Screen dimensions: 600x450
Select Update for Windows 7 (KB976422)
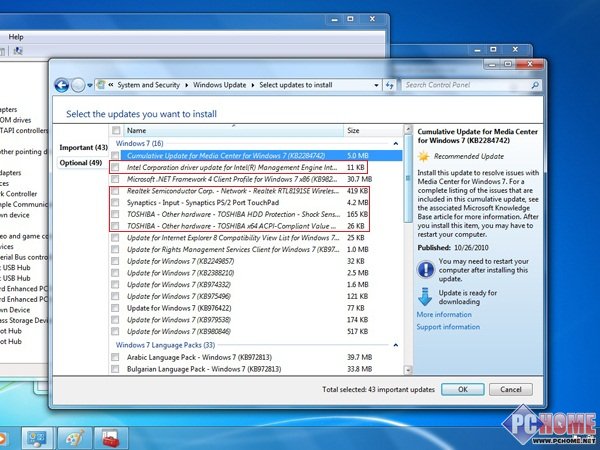coord(255,308)
